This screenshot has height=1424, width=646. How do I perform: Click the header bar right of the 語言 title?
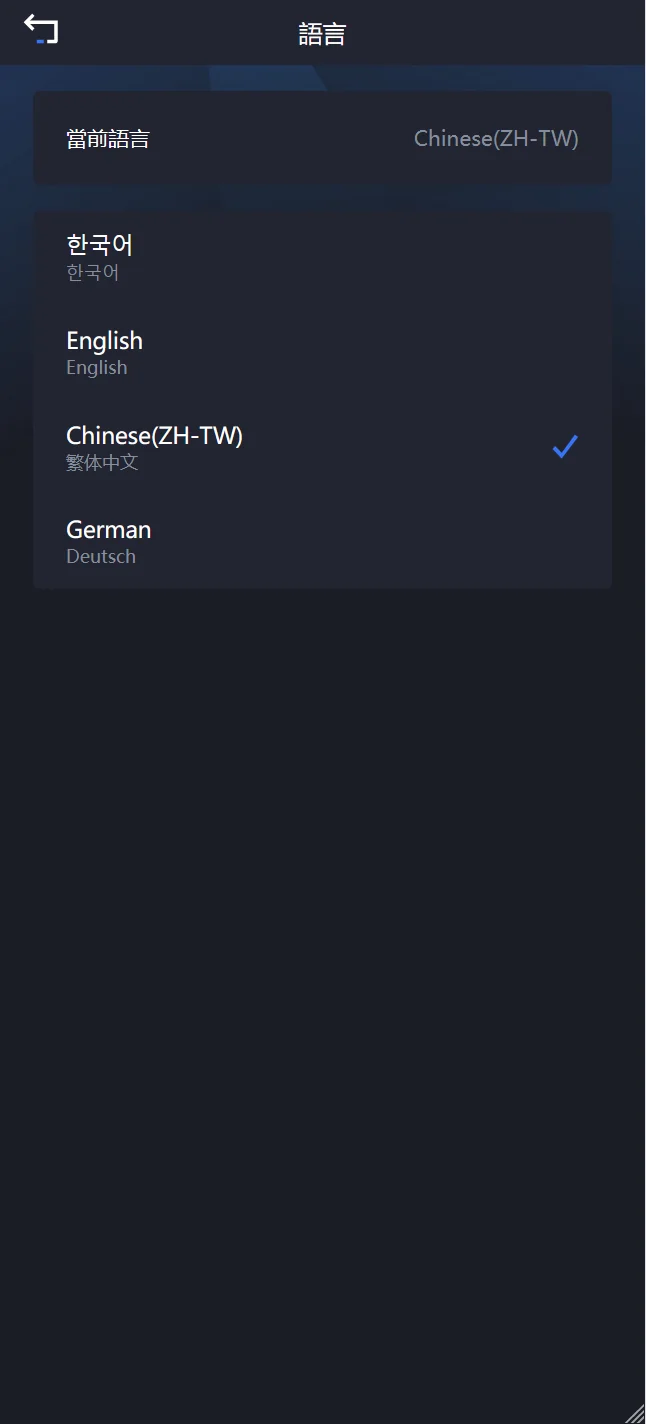point(500,34)
